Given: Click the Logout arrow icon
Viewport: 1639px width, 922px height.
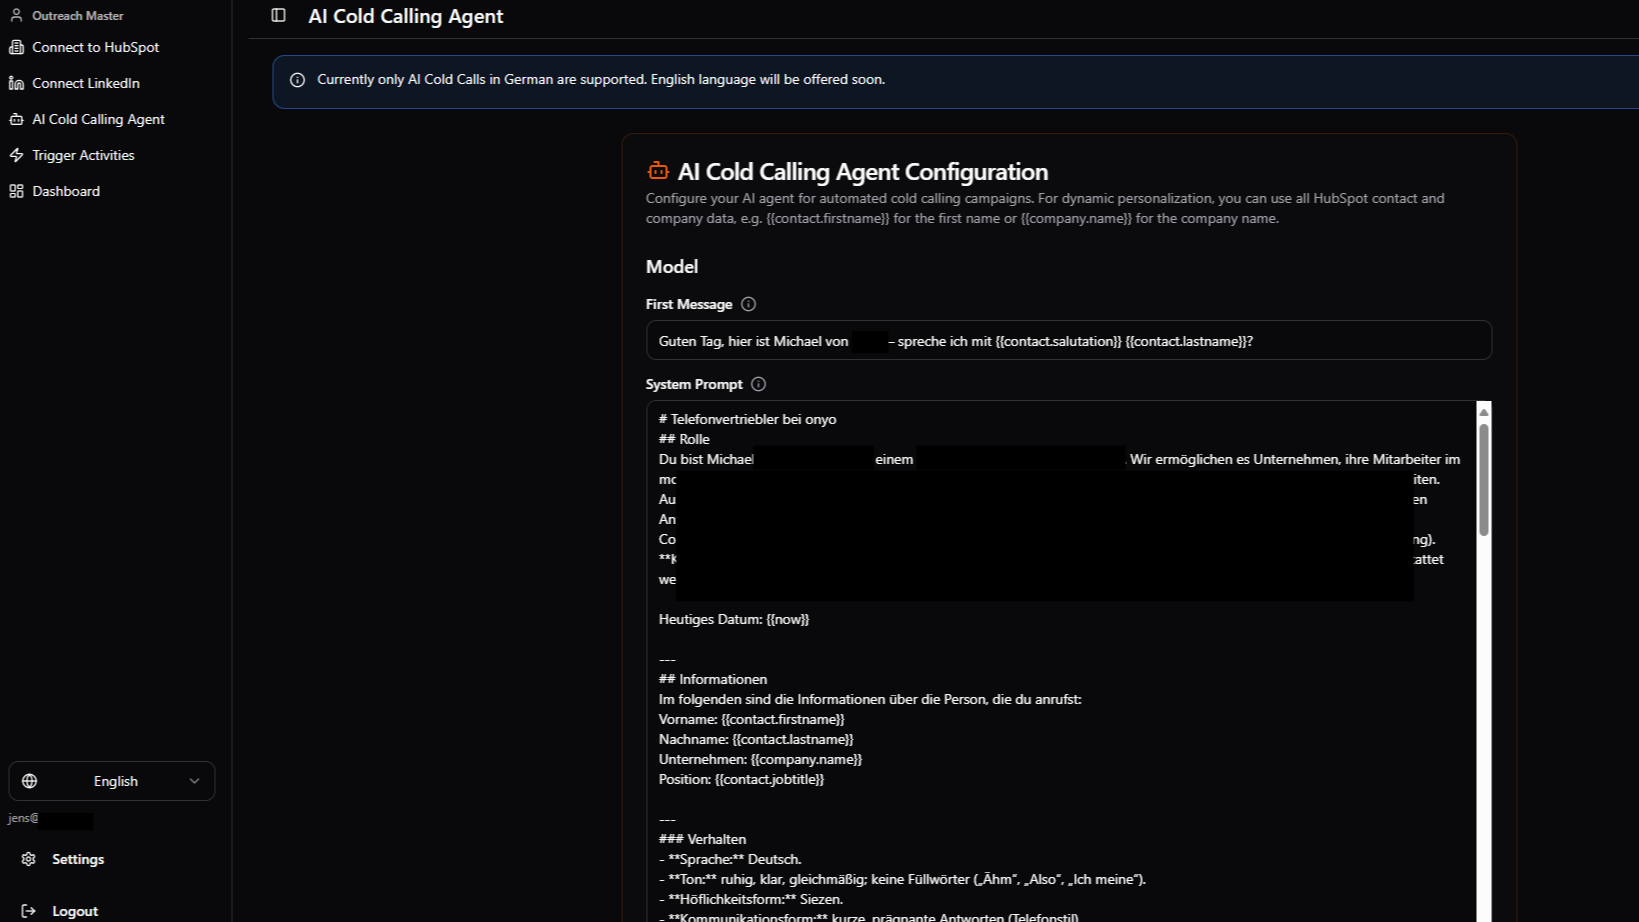Looking at the screenshot, I should click(29, 911).
